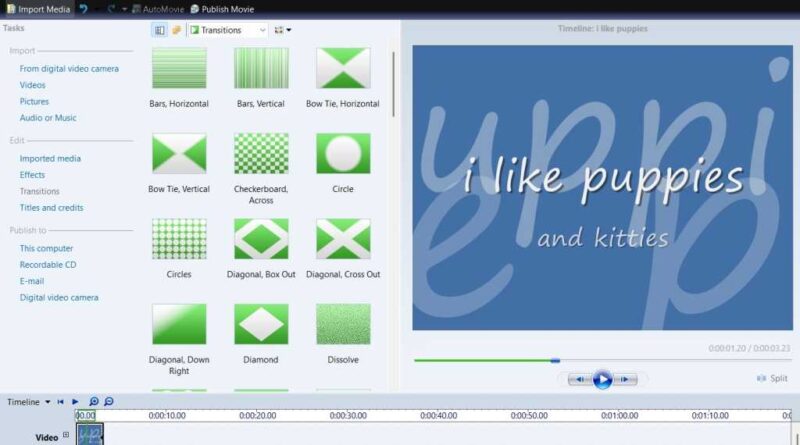The height and width of the screenshot is (445, 800).
Task: Rewind the timeline to start
Action: pos(60,402)
